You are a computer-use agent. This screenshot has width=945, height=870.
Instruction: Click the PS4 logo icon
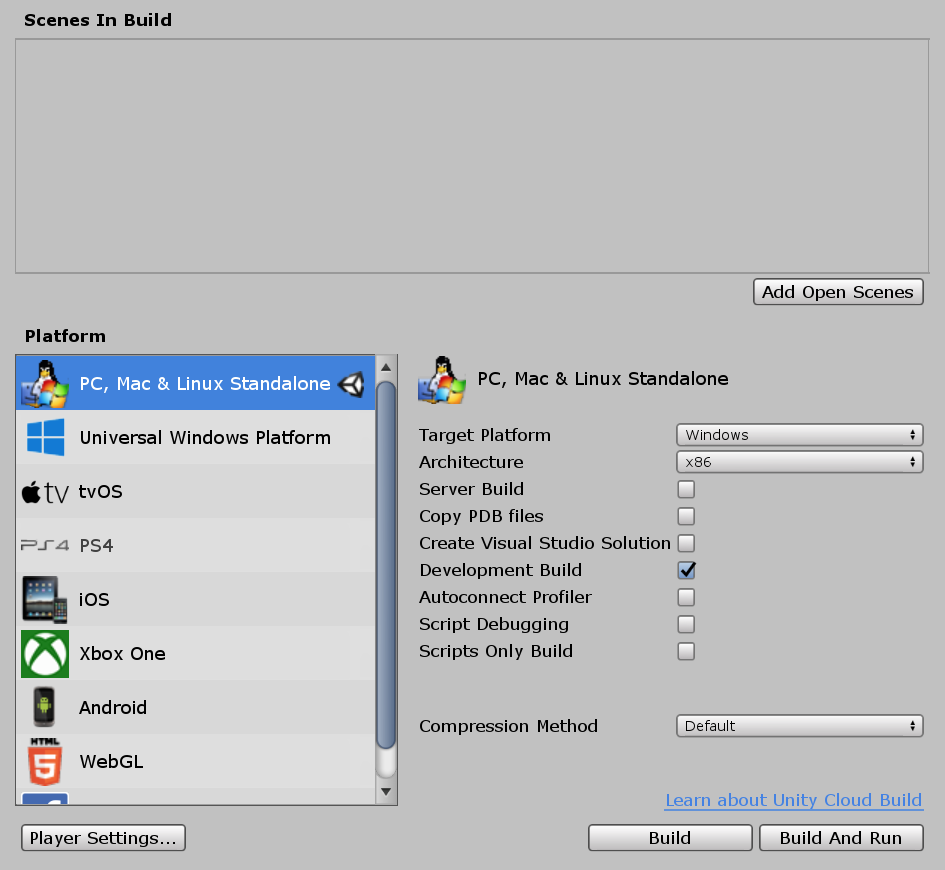pos(45,546)
